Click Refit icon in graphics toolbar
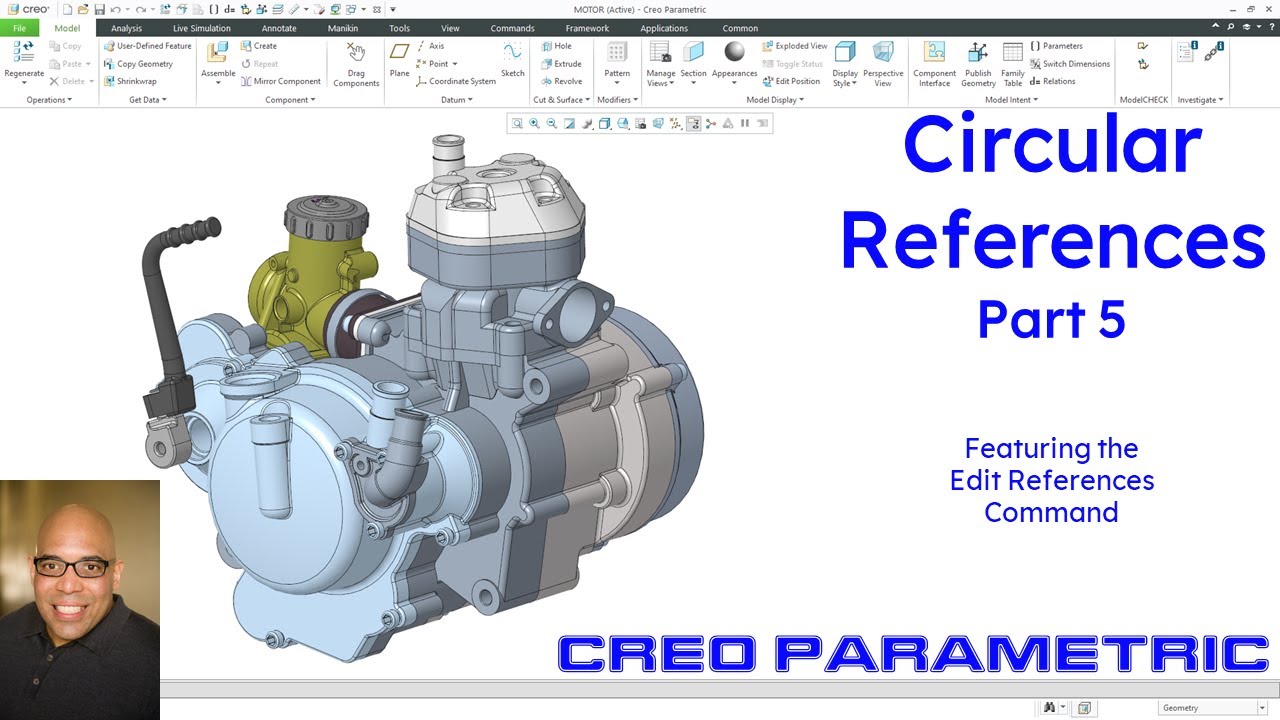 point(517,124)
